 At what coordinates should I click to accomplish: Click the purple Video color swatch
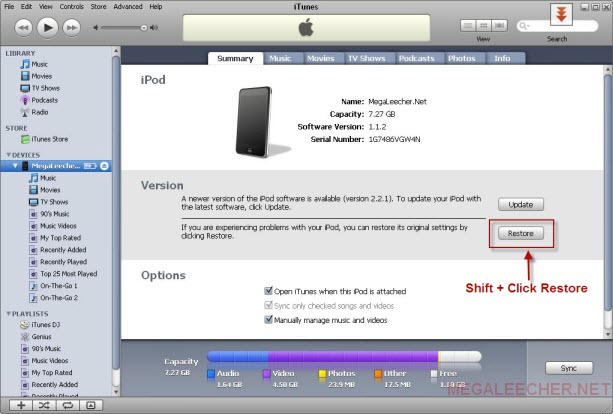(x=267, y=374)
